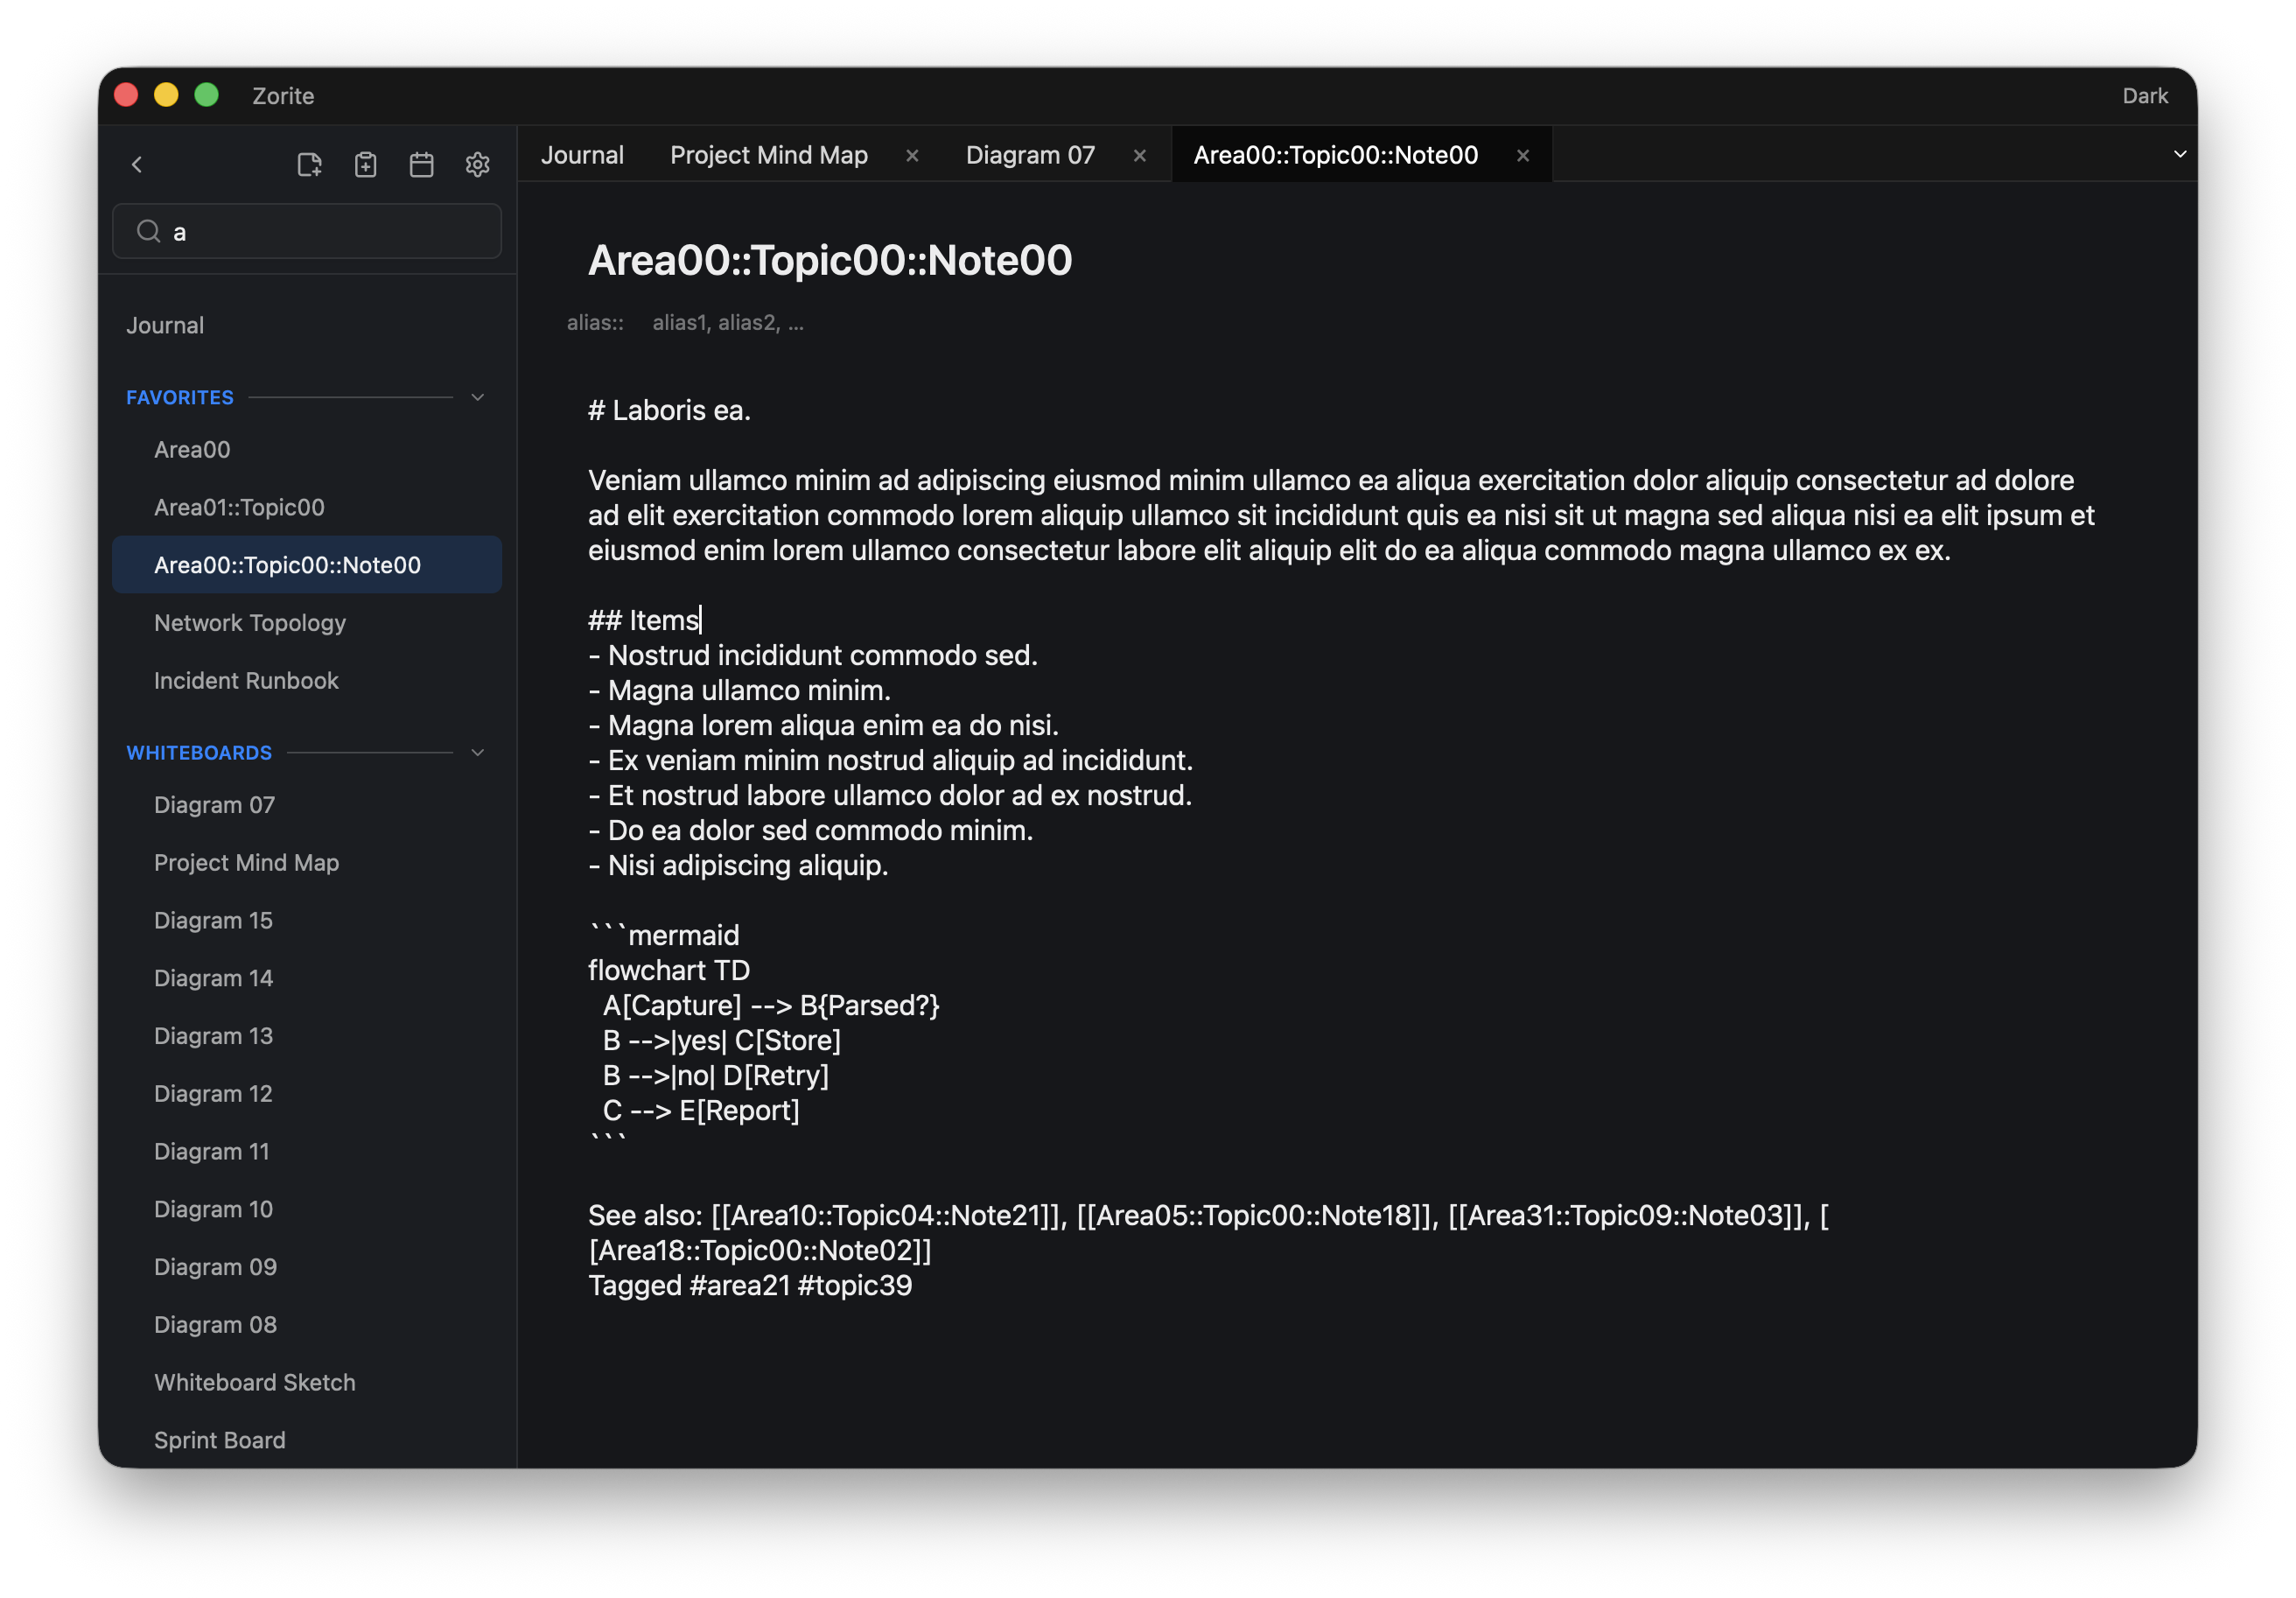Click the magnifier icon in the search box
The width and height of the screenshot is (2296, 1598).
click(149, 231)
